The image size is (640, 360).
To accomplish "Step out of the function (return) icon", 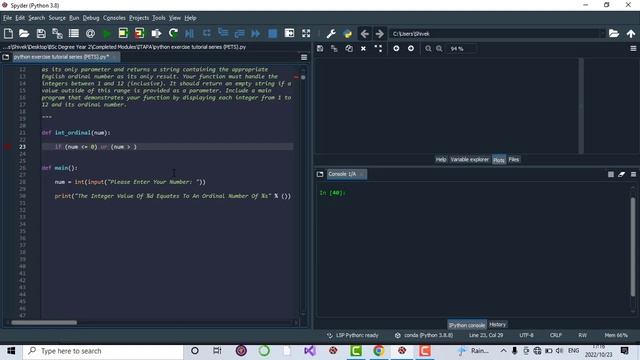I will click(x=239, y=33).
